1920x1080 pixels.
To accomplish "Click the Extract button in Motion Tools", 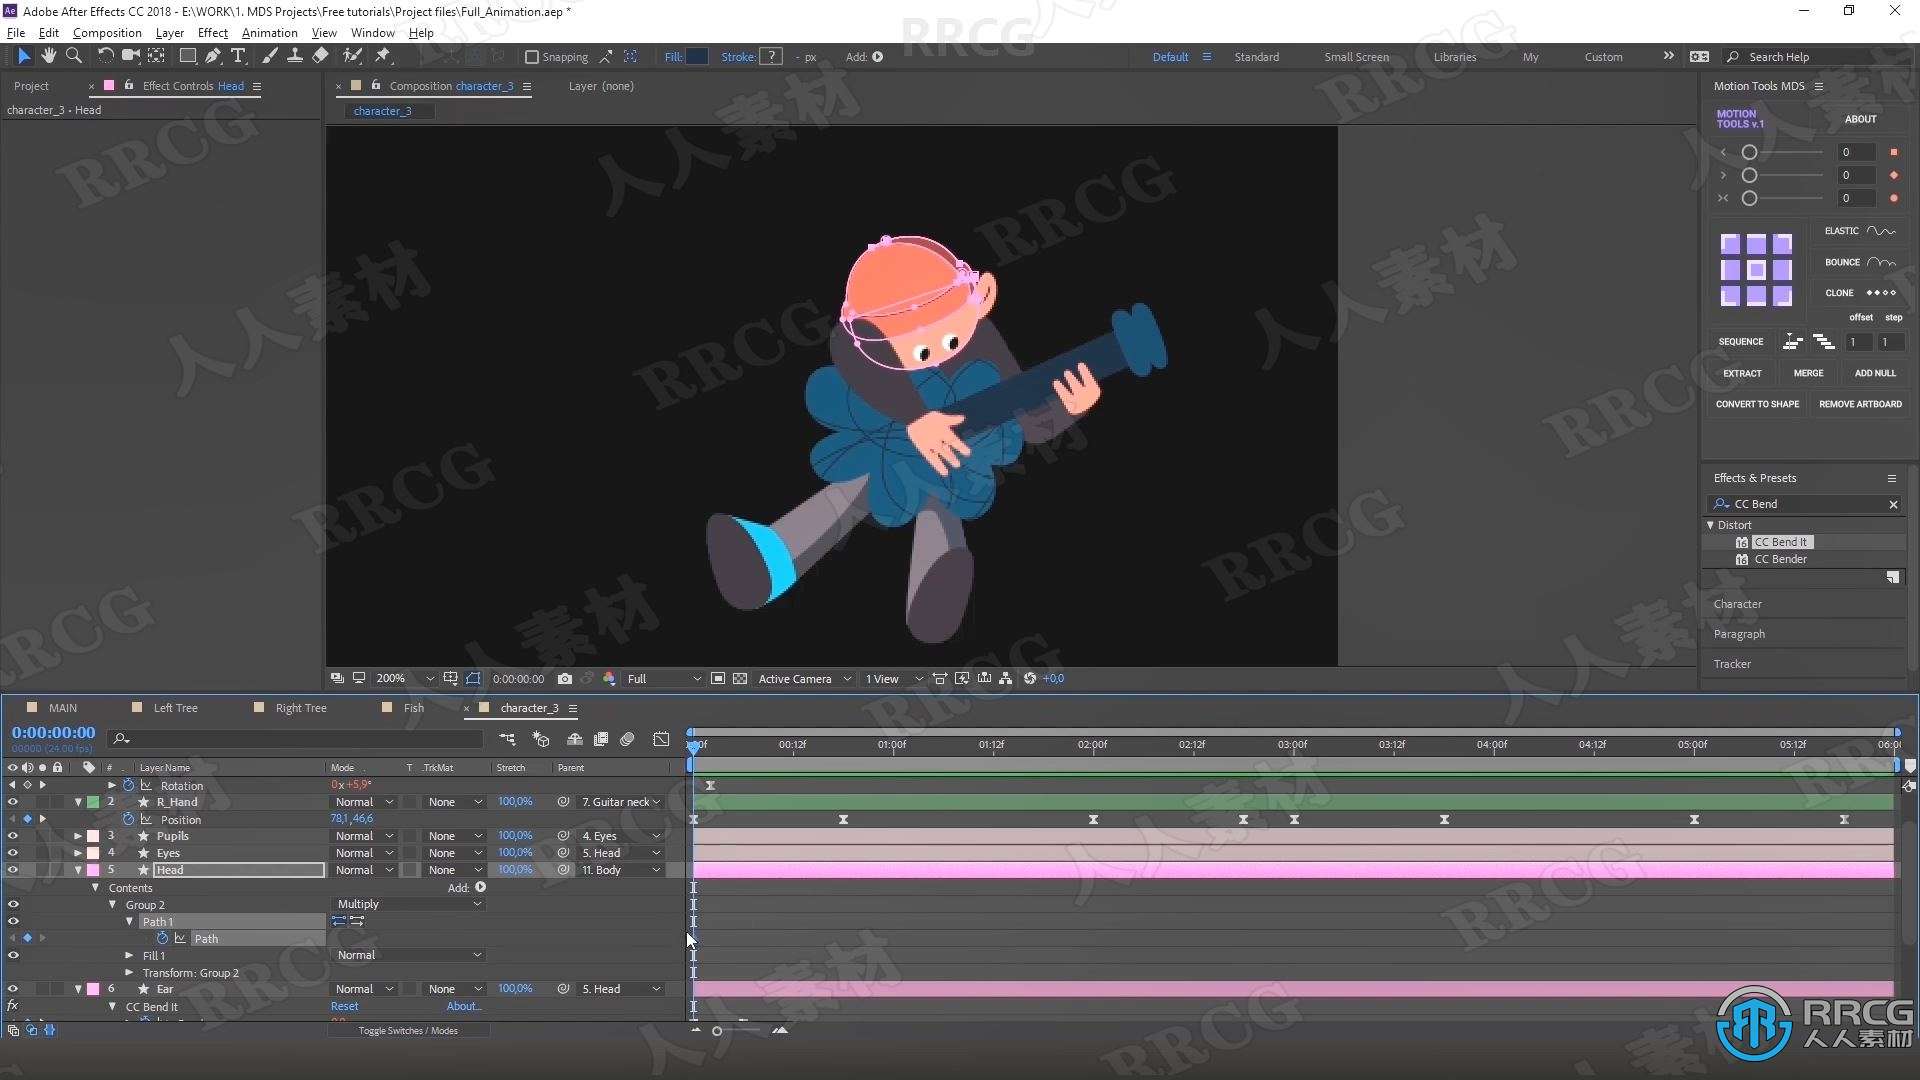I will 1741,372.
